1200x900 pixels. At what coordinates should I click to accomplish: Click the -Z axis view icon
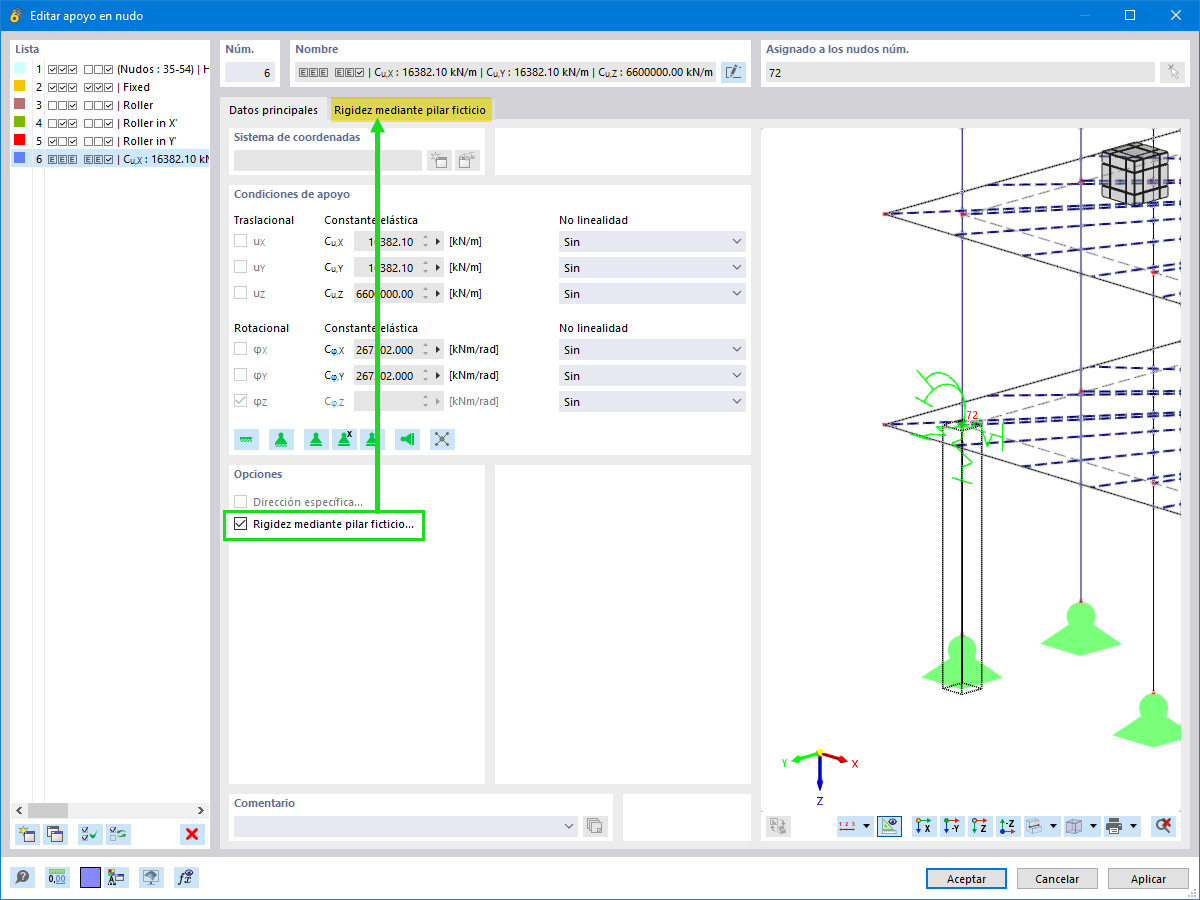pos(1008,826)
